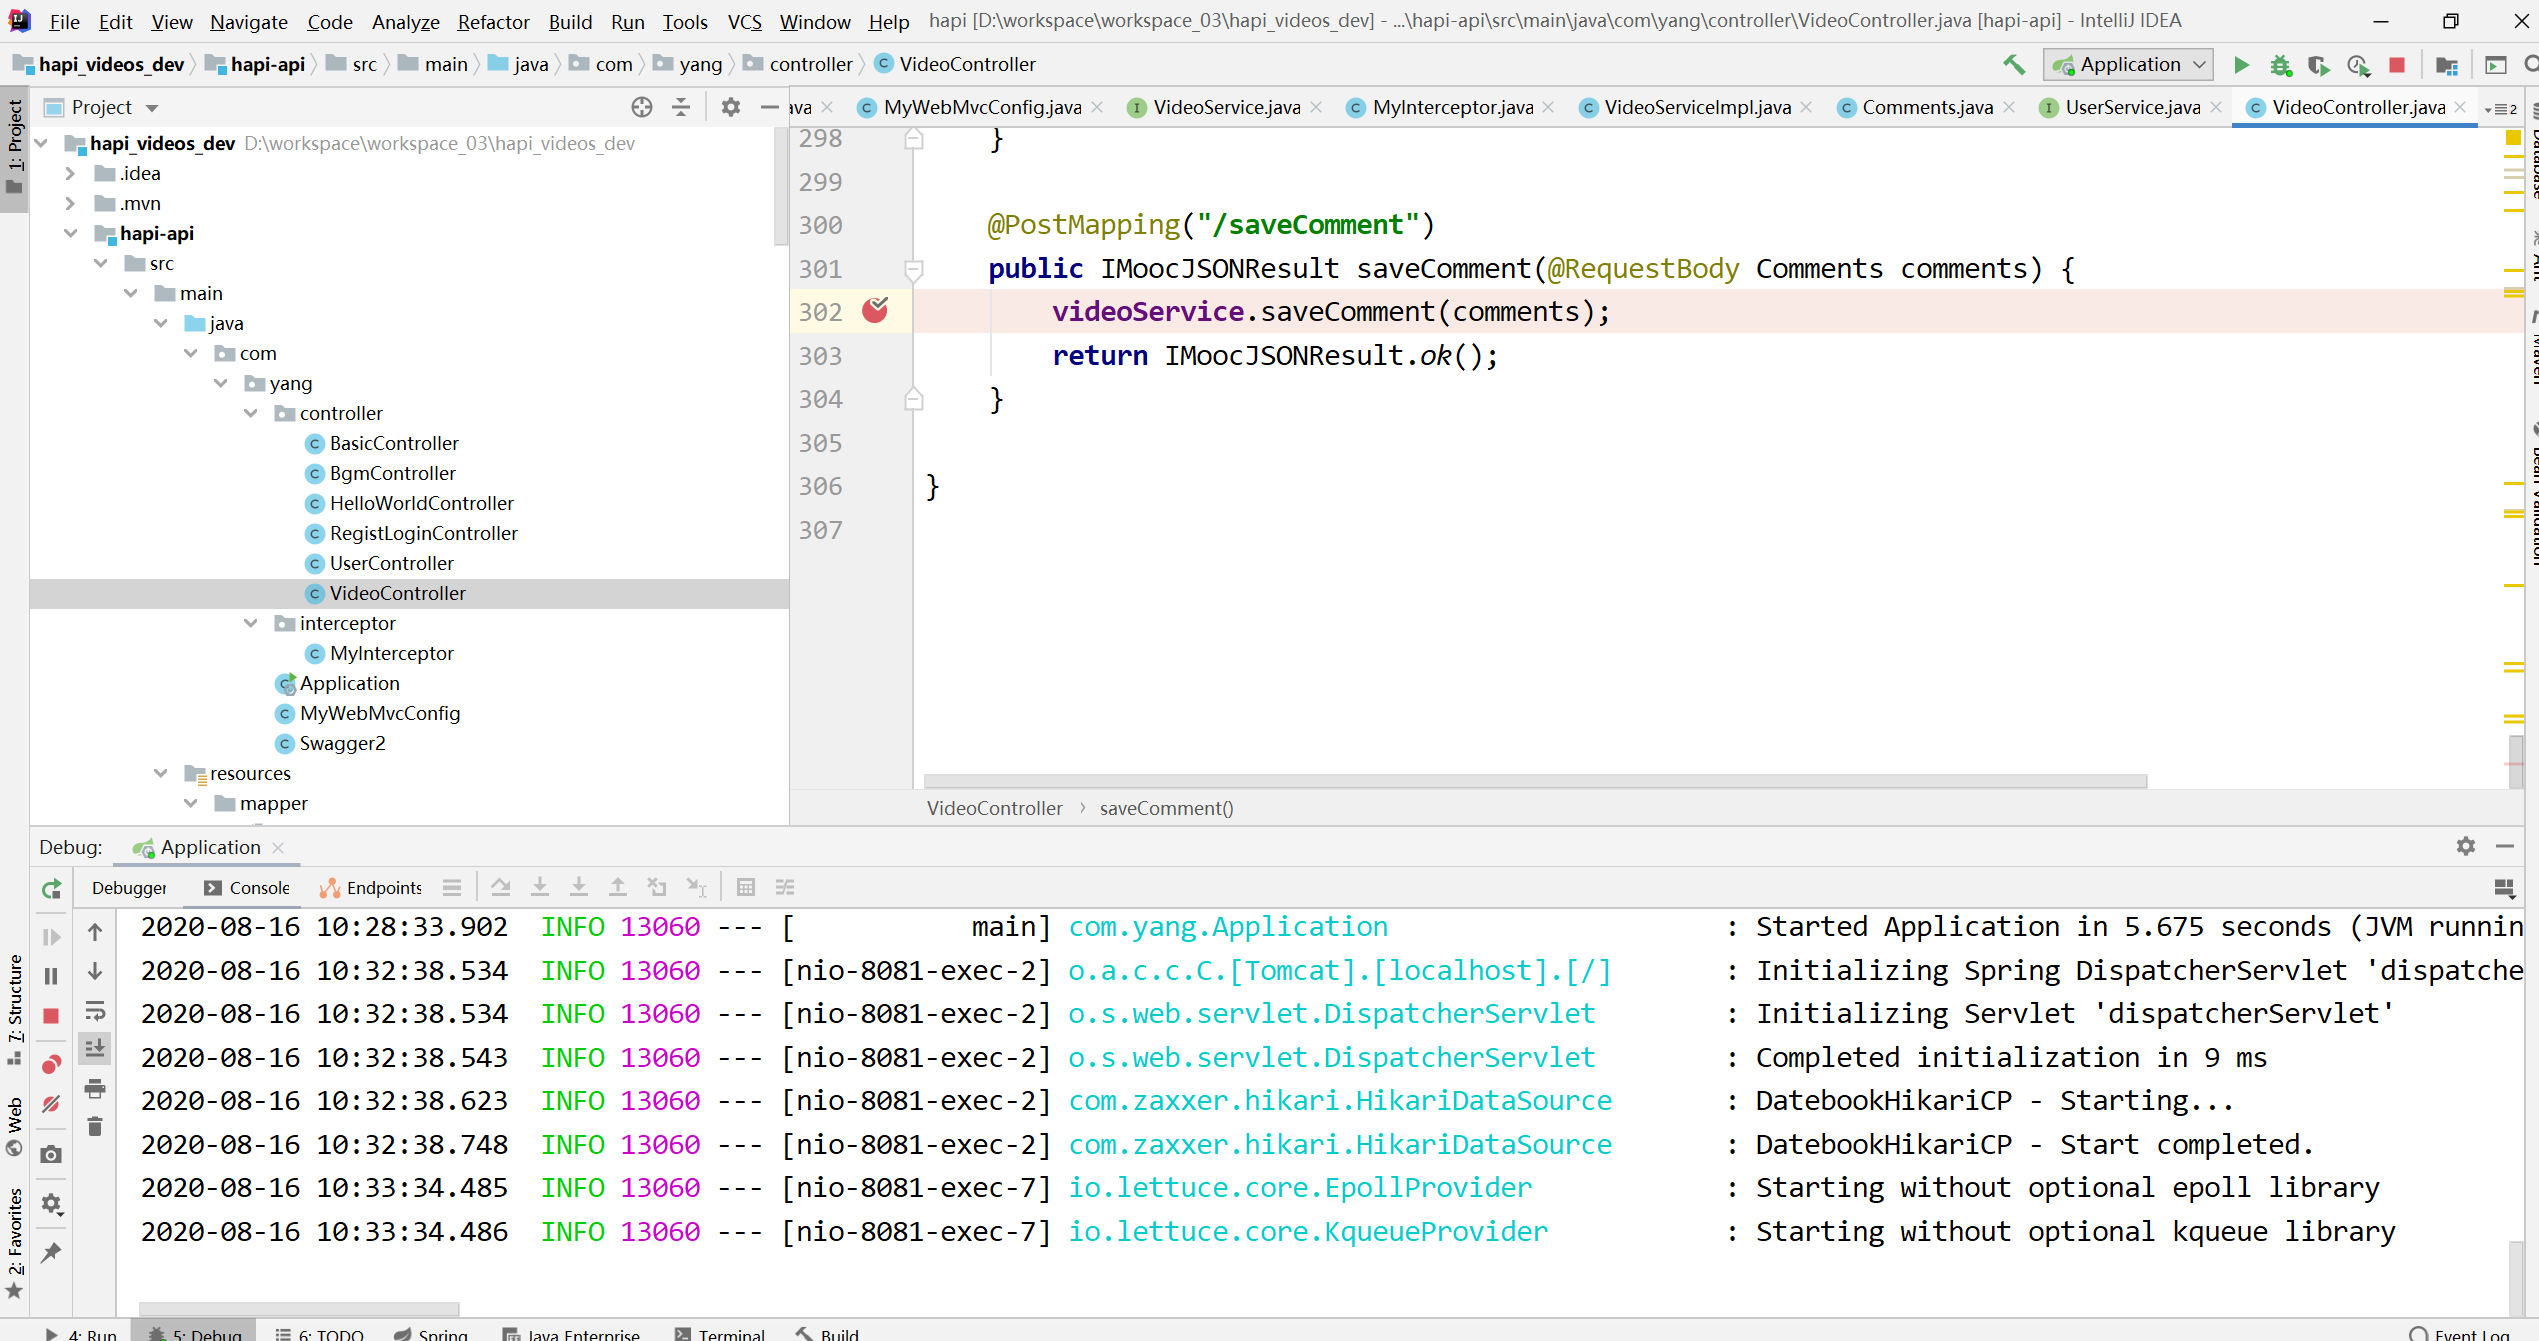Expand the .idea folder node

(70, 173)
